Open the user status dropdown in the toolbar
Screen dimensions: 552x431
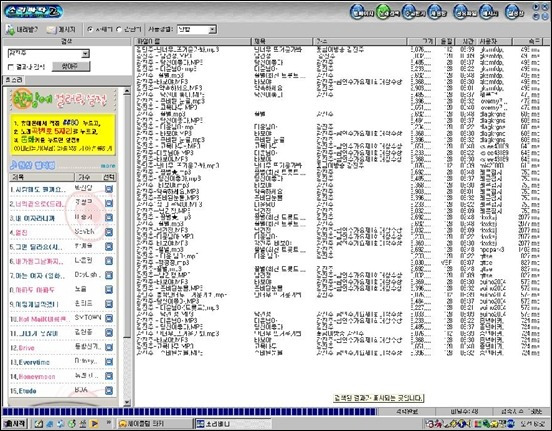[212, 30]
